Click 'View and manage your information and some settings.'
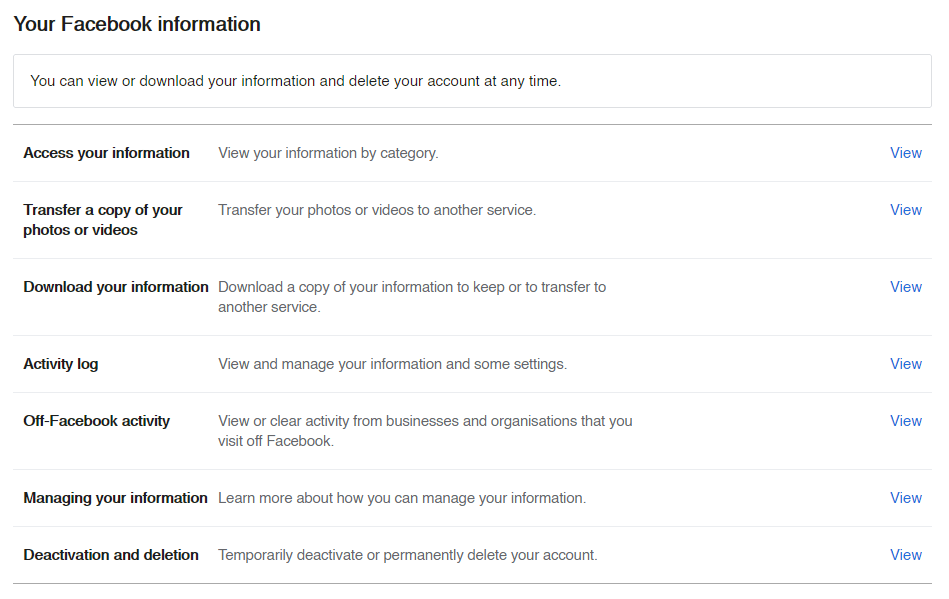The width and height of the screenshot is (949, 599). pyautogui.click(x=392, y=364)
